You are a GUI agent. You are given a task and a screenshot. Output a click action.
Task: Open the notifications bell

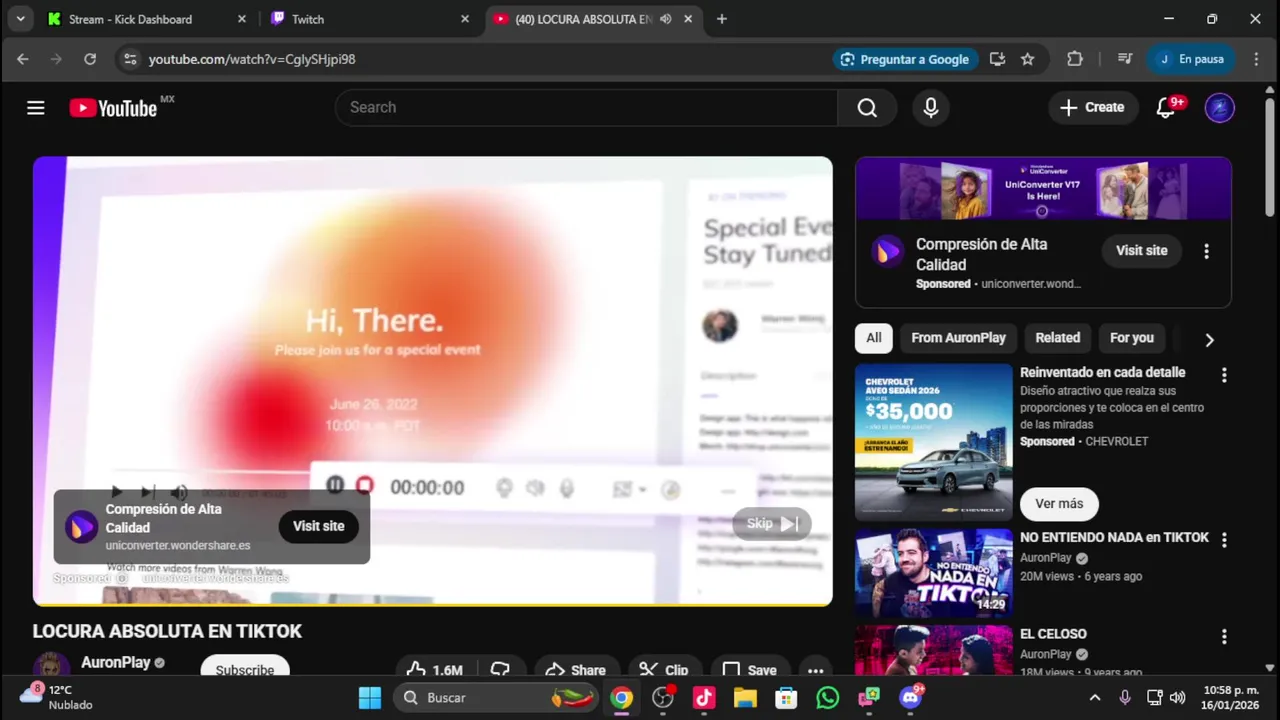(x=1166, y=108)
